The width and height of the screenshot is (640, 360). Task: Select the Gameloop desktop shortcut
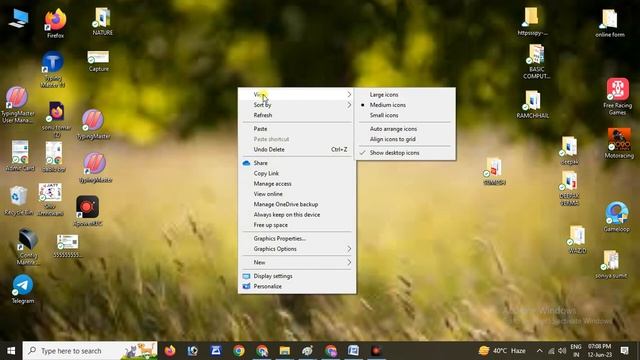[617, 216]
